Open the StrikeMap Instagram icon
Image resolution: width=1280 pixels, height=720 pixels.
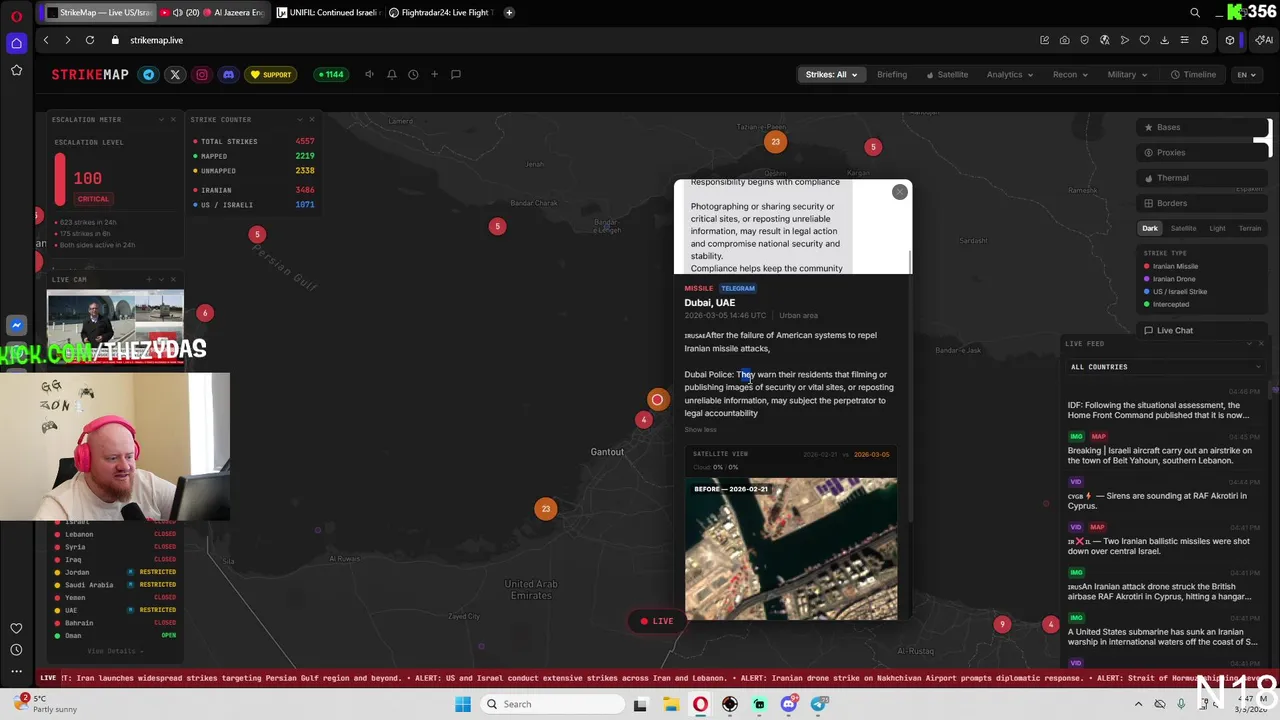coord(202,74)
